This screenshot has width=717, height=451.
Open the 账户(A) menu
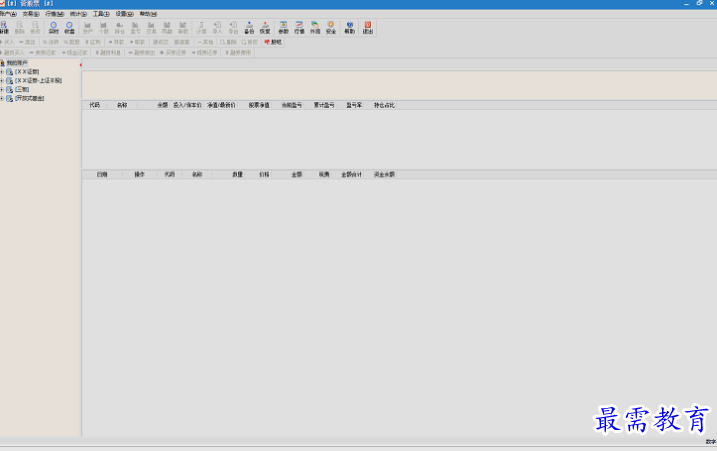pos(8,14)
